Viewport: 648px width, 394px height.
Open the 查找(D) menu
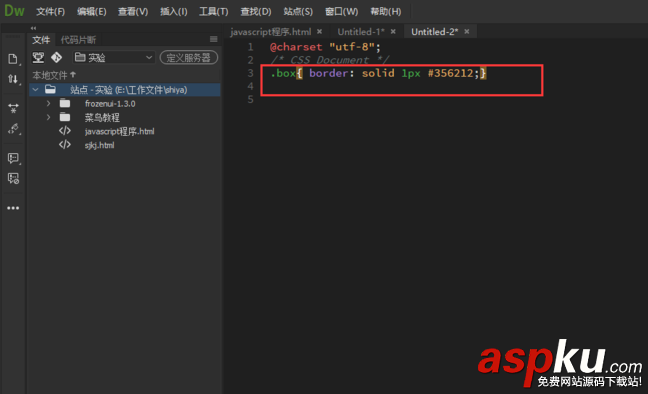coord(256,12)
